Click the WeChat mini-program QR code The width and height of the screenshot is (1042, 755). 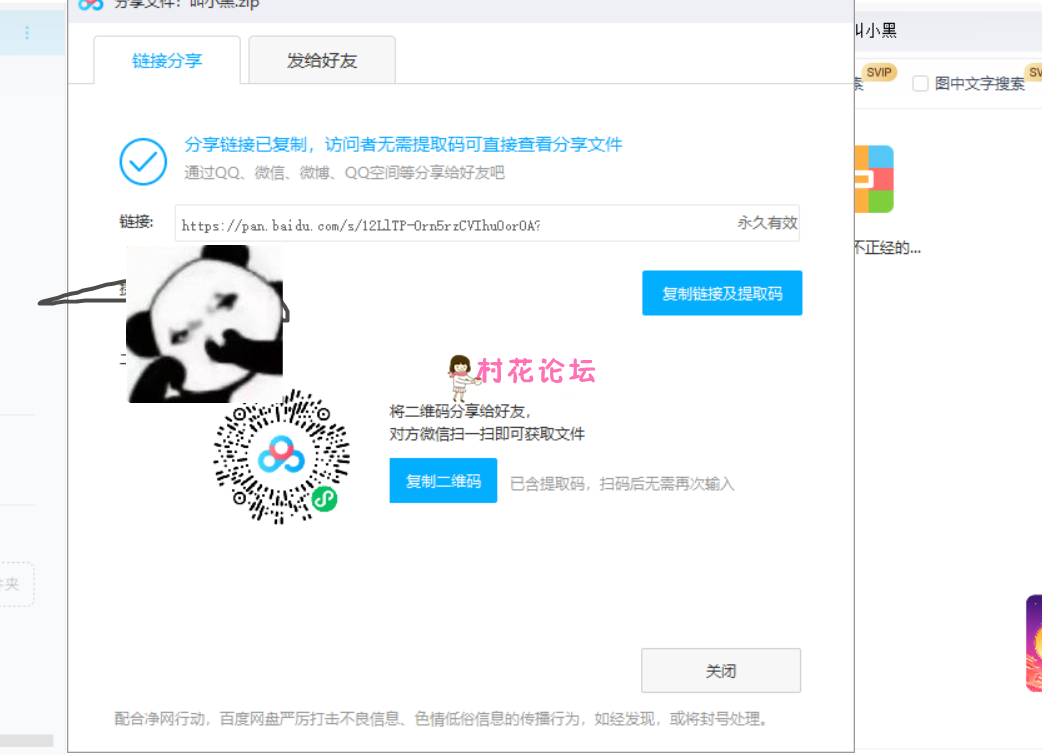tap(282, 457)
